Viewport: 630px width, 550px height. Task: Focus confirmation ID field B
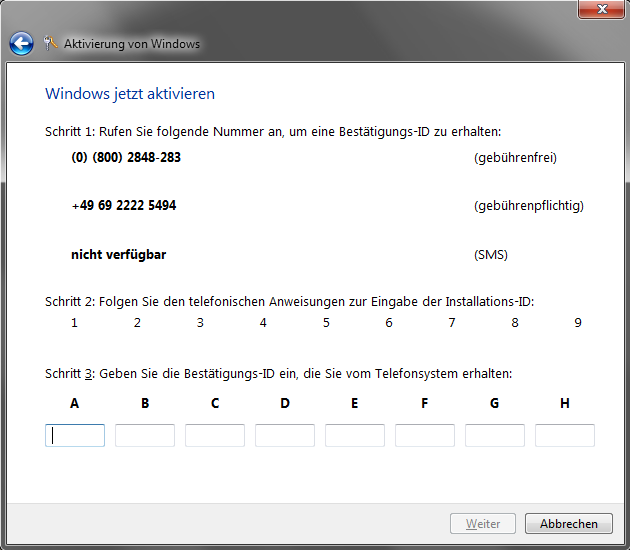click(145, 435)
